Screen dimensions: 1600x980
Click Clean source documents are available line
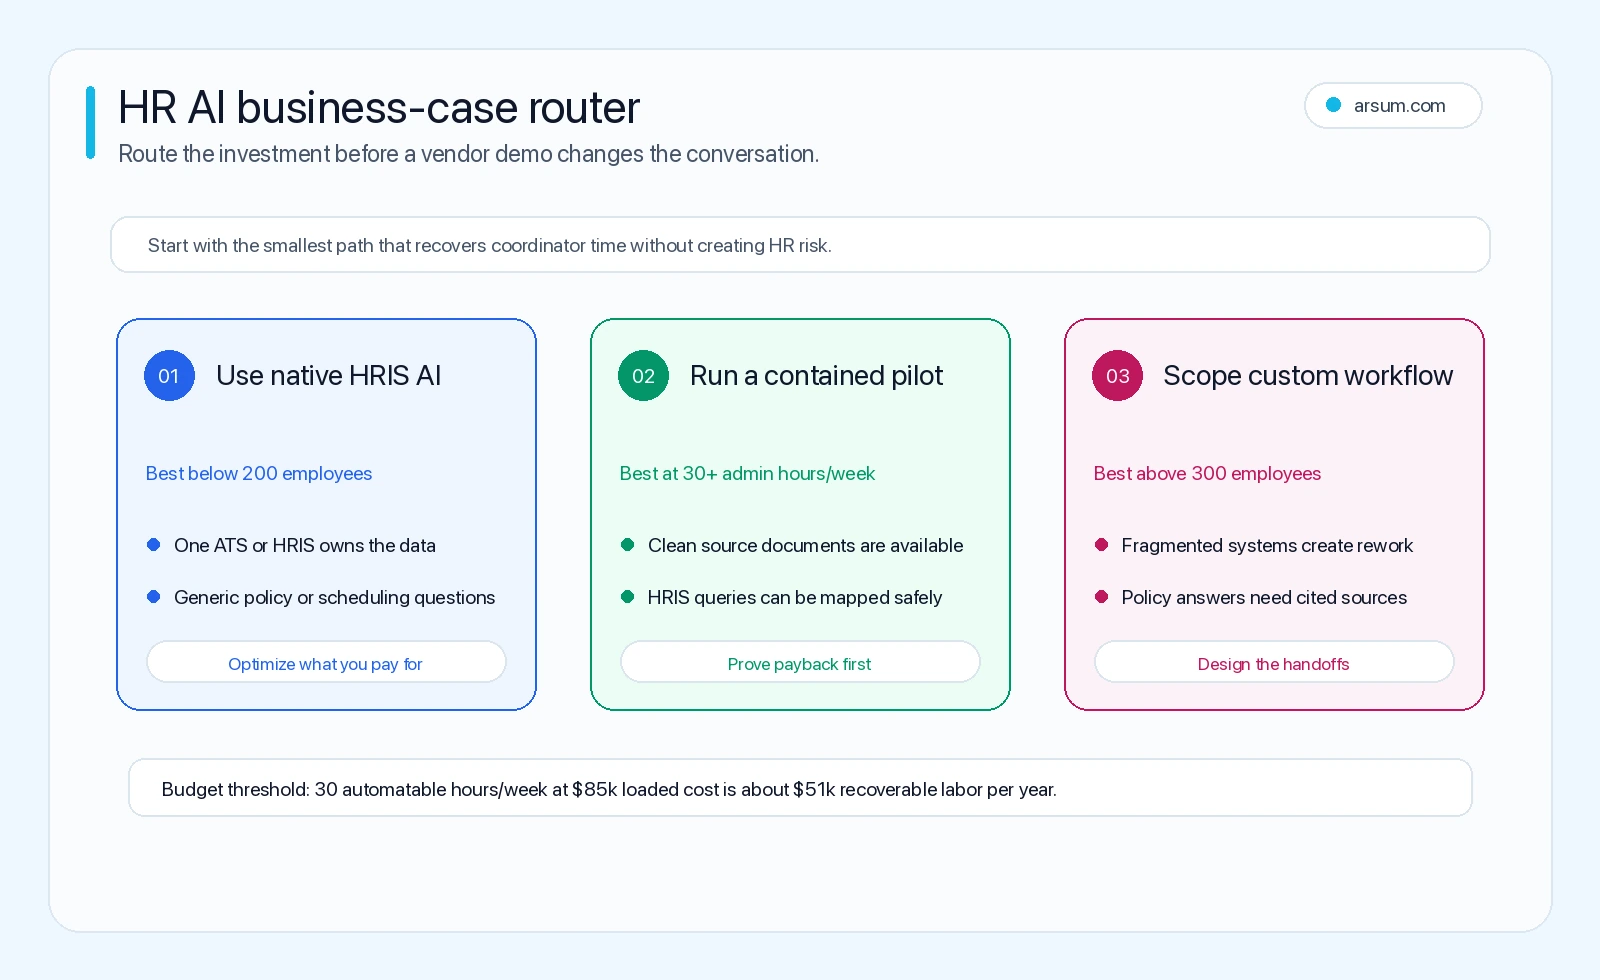[x=805, y=545]
